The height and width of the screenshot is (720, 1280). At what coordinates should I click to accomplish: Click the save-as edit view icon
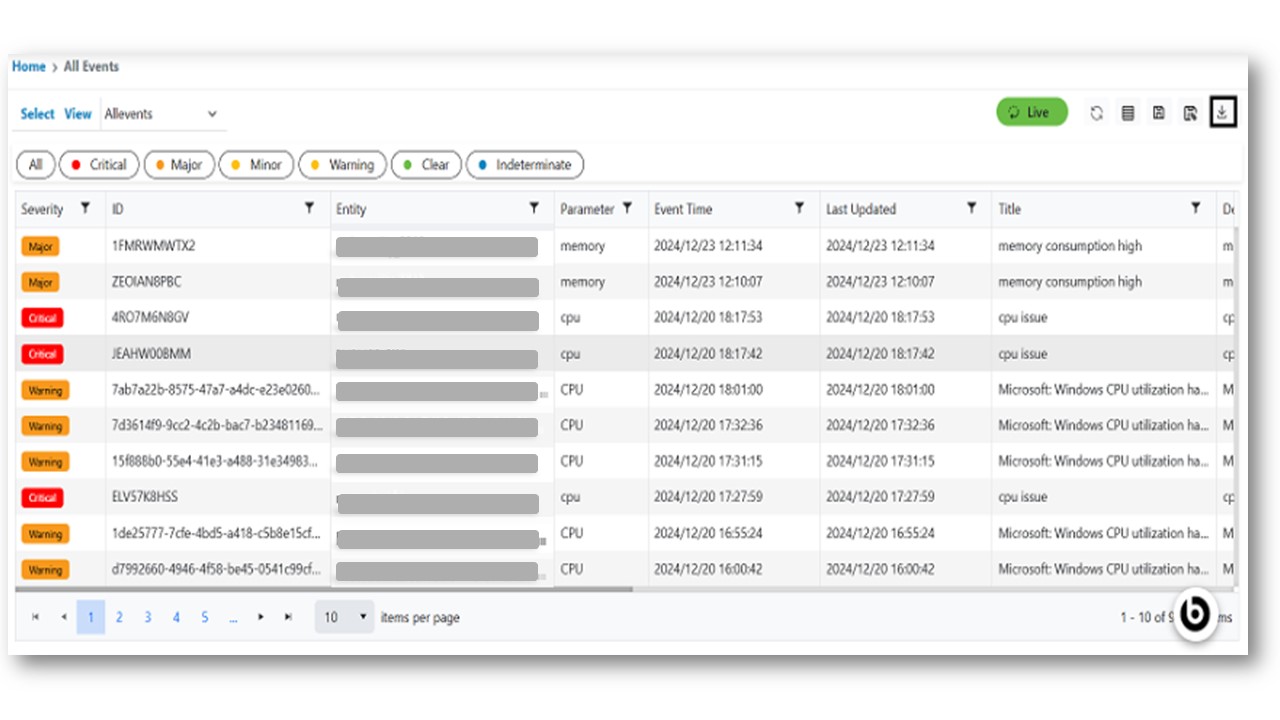[1189, 113]
